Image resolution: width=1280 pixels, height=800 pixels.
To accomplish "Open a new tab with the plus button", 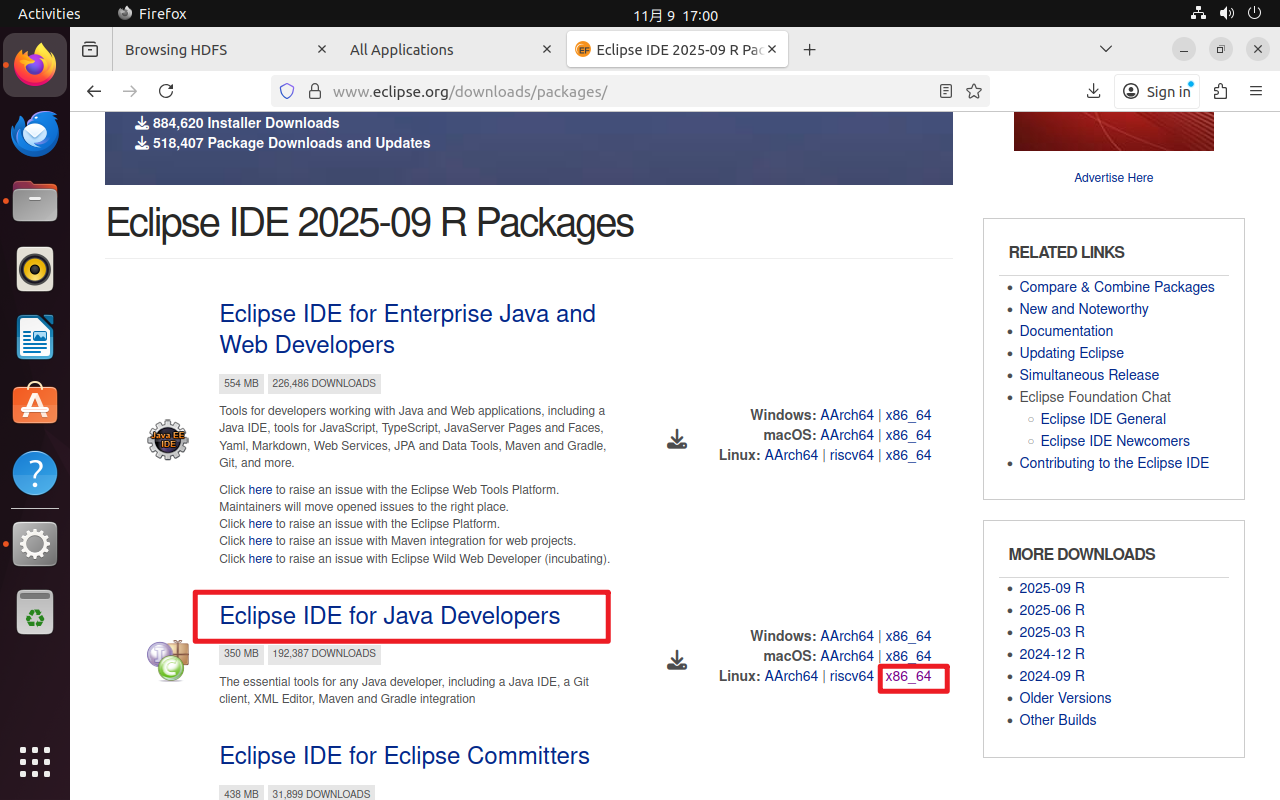I will click(809, 48).
